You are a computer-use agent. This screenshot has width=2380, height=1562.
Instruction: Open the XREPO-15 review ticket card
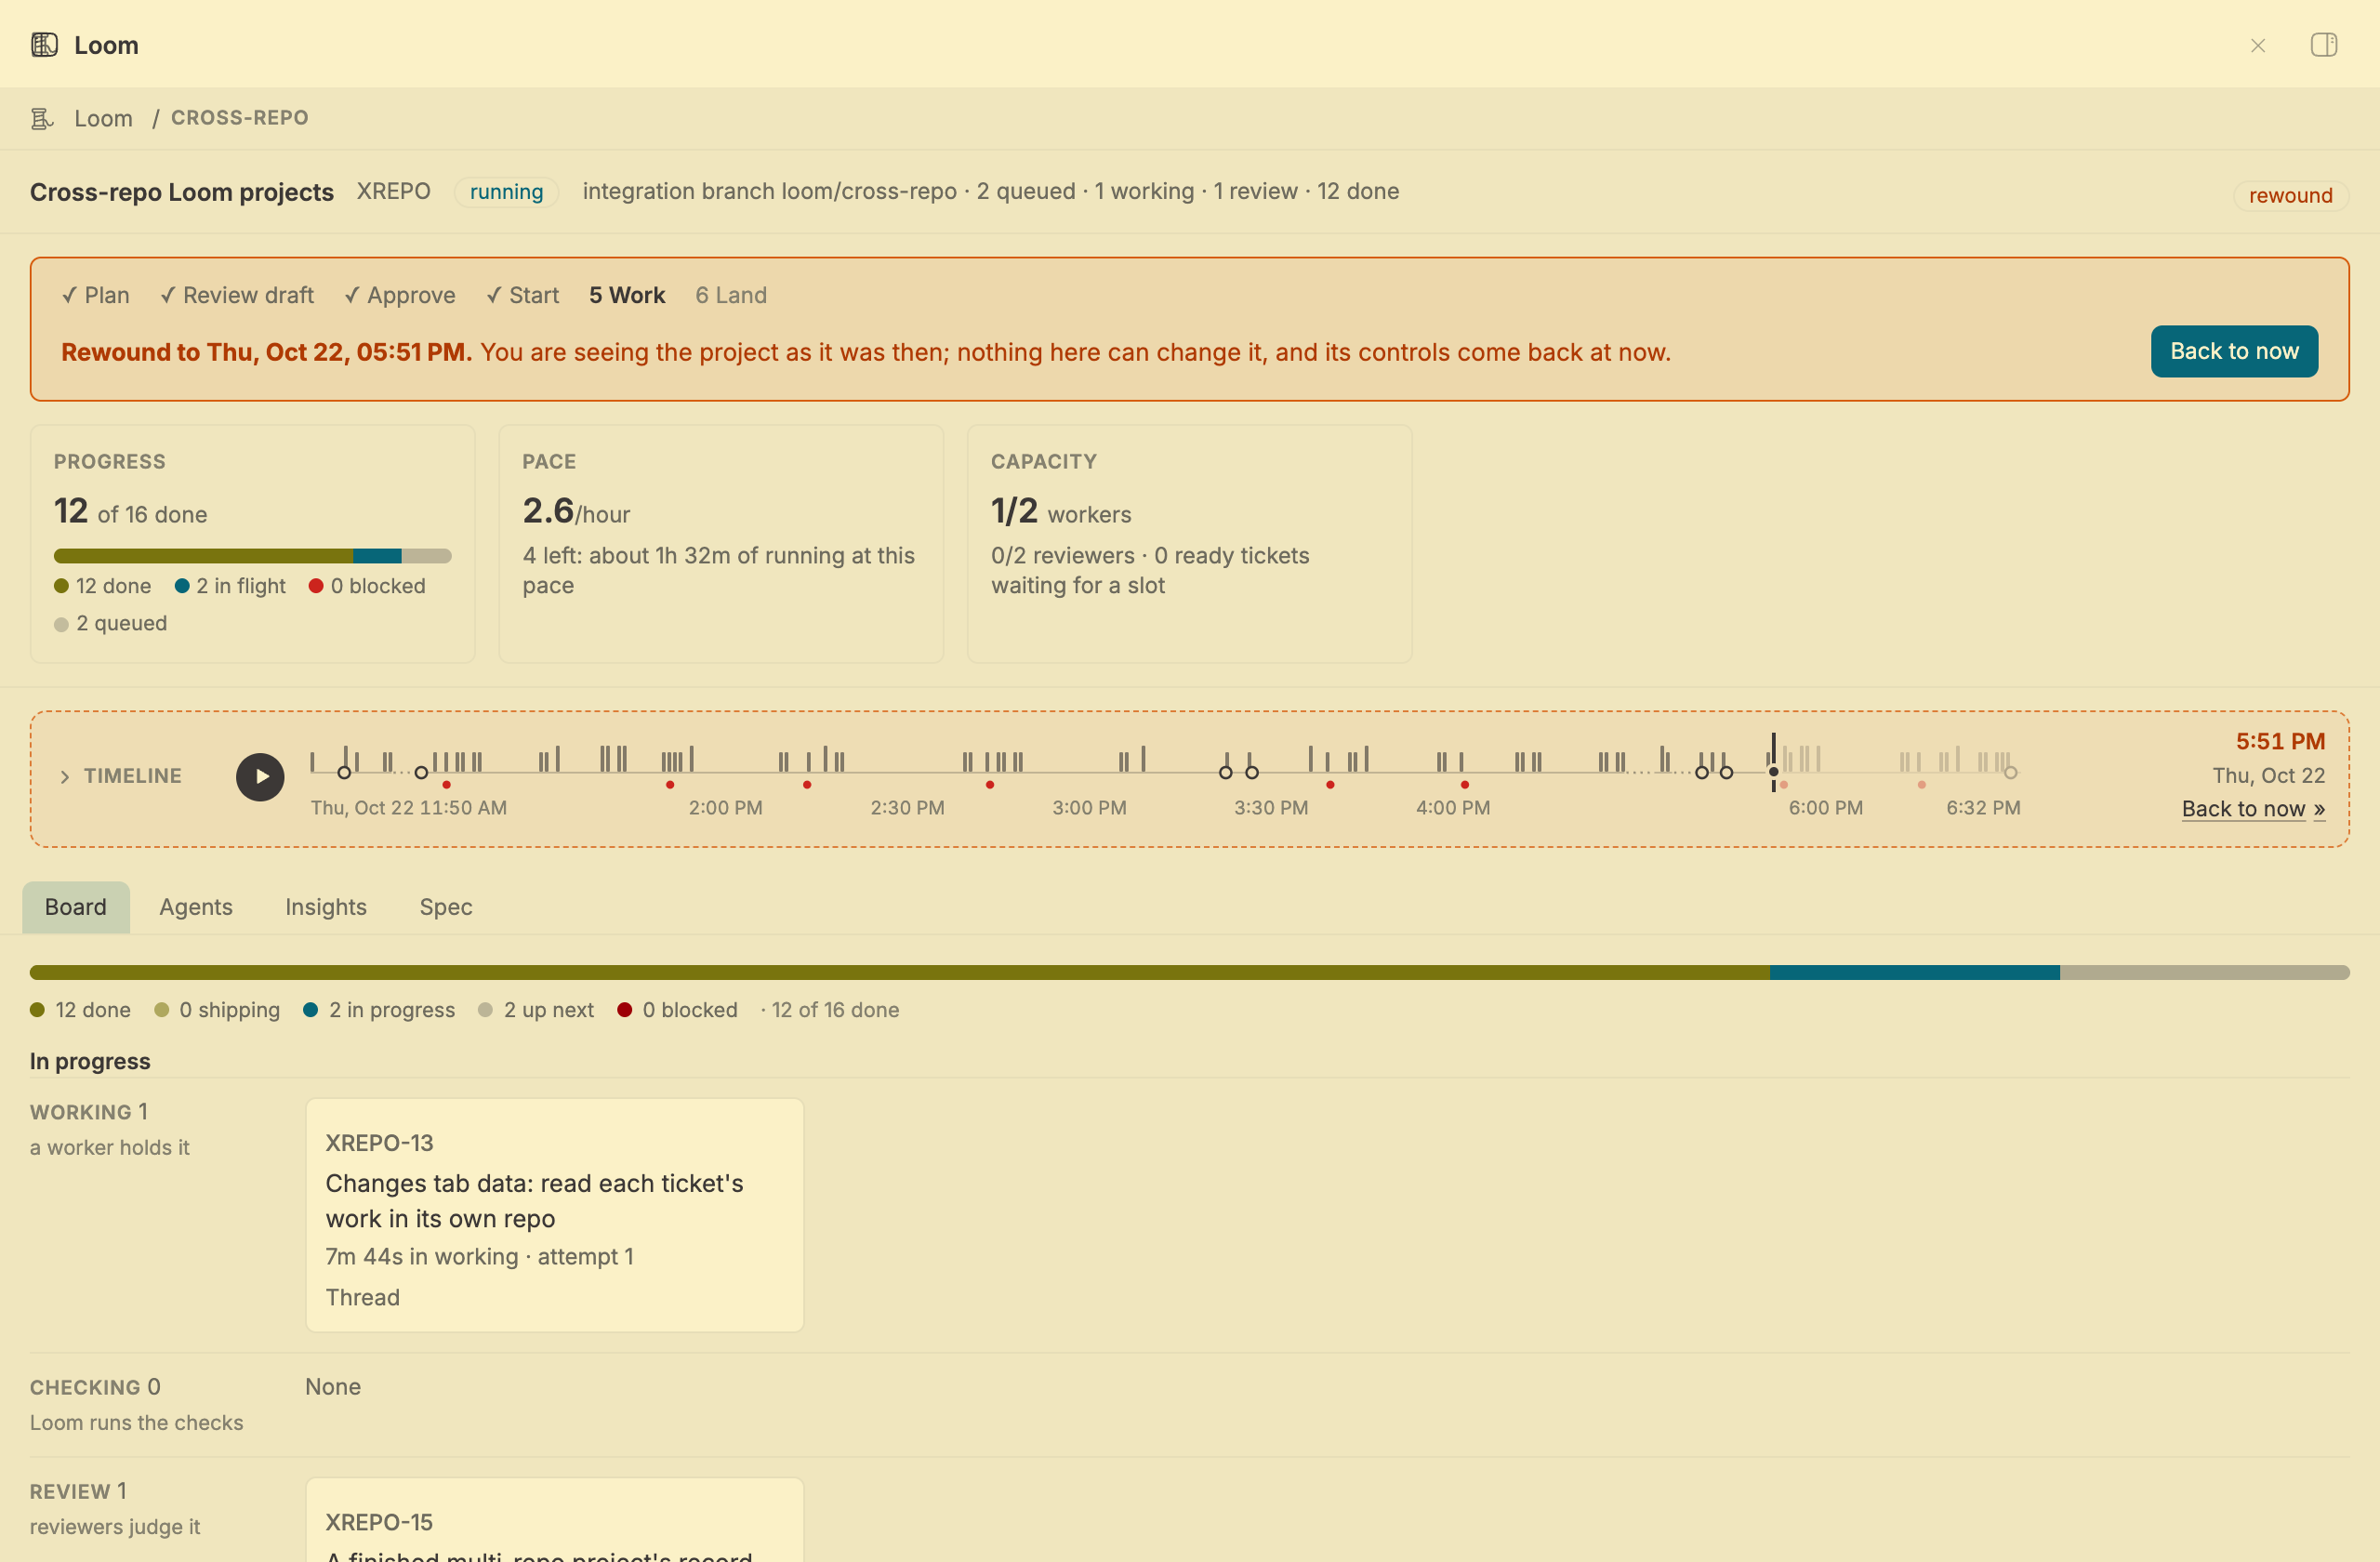554,1520
